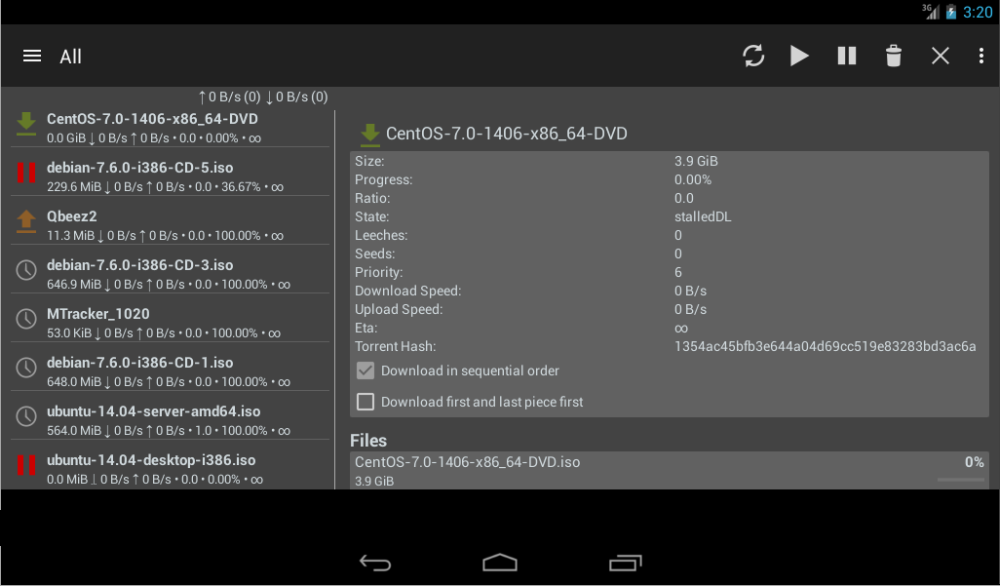This screenshot has height=586, width=1000.
Task: Tap the file progress bar at 0%
Action: coord(960,480)
